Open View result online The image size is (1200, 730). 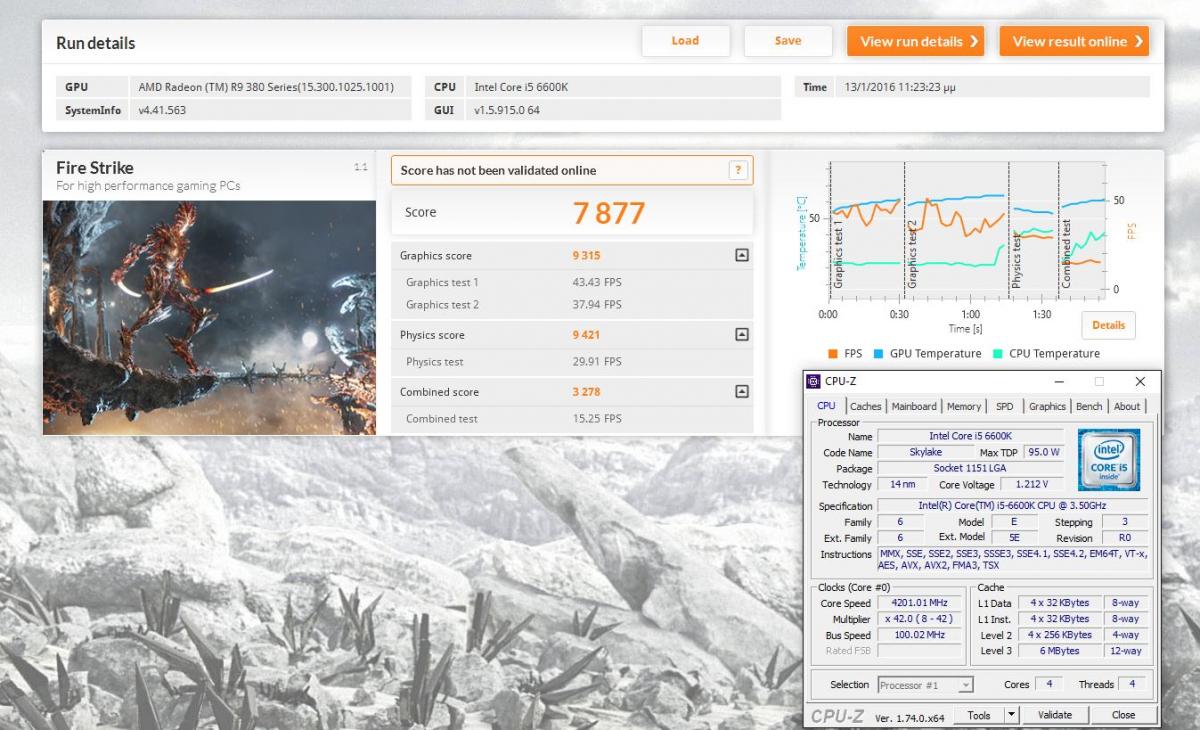(1074, 41)
